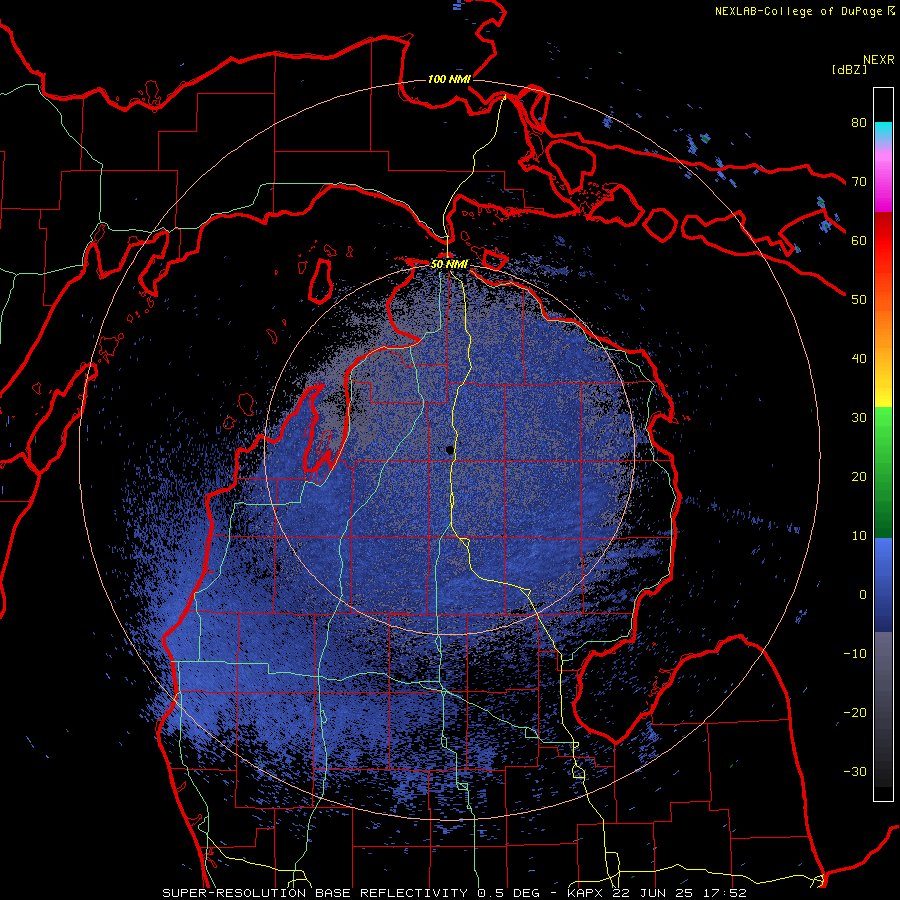Click the 60 value on the dBZ scale
The height and width of the screenshot is (900, 900).
click(859, 240)
